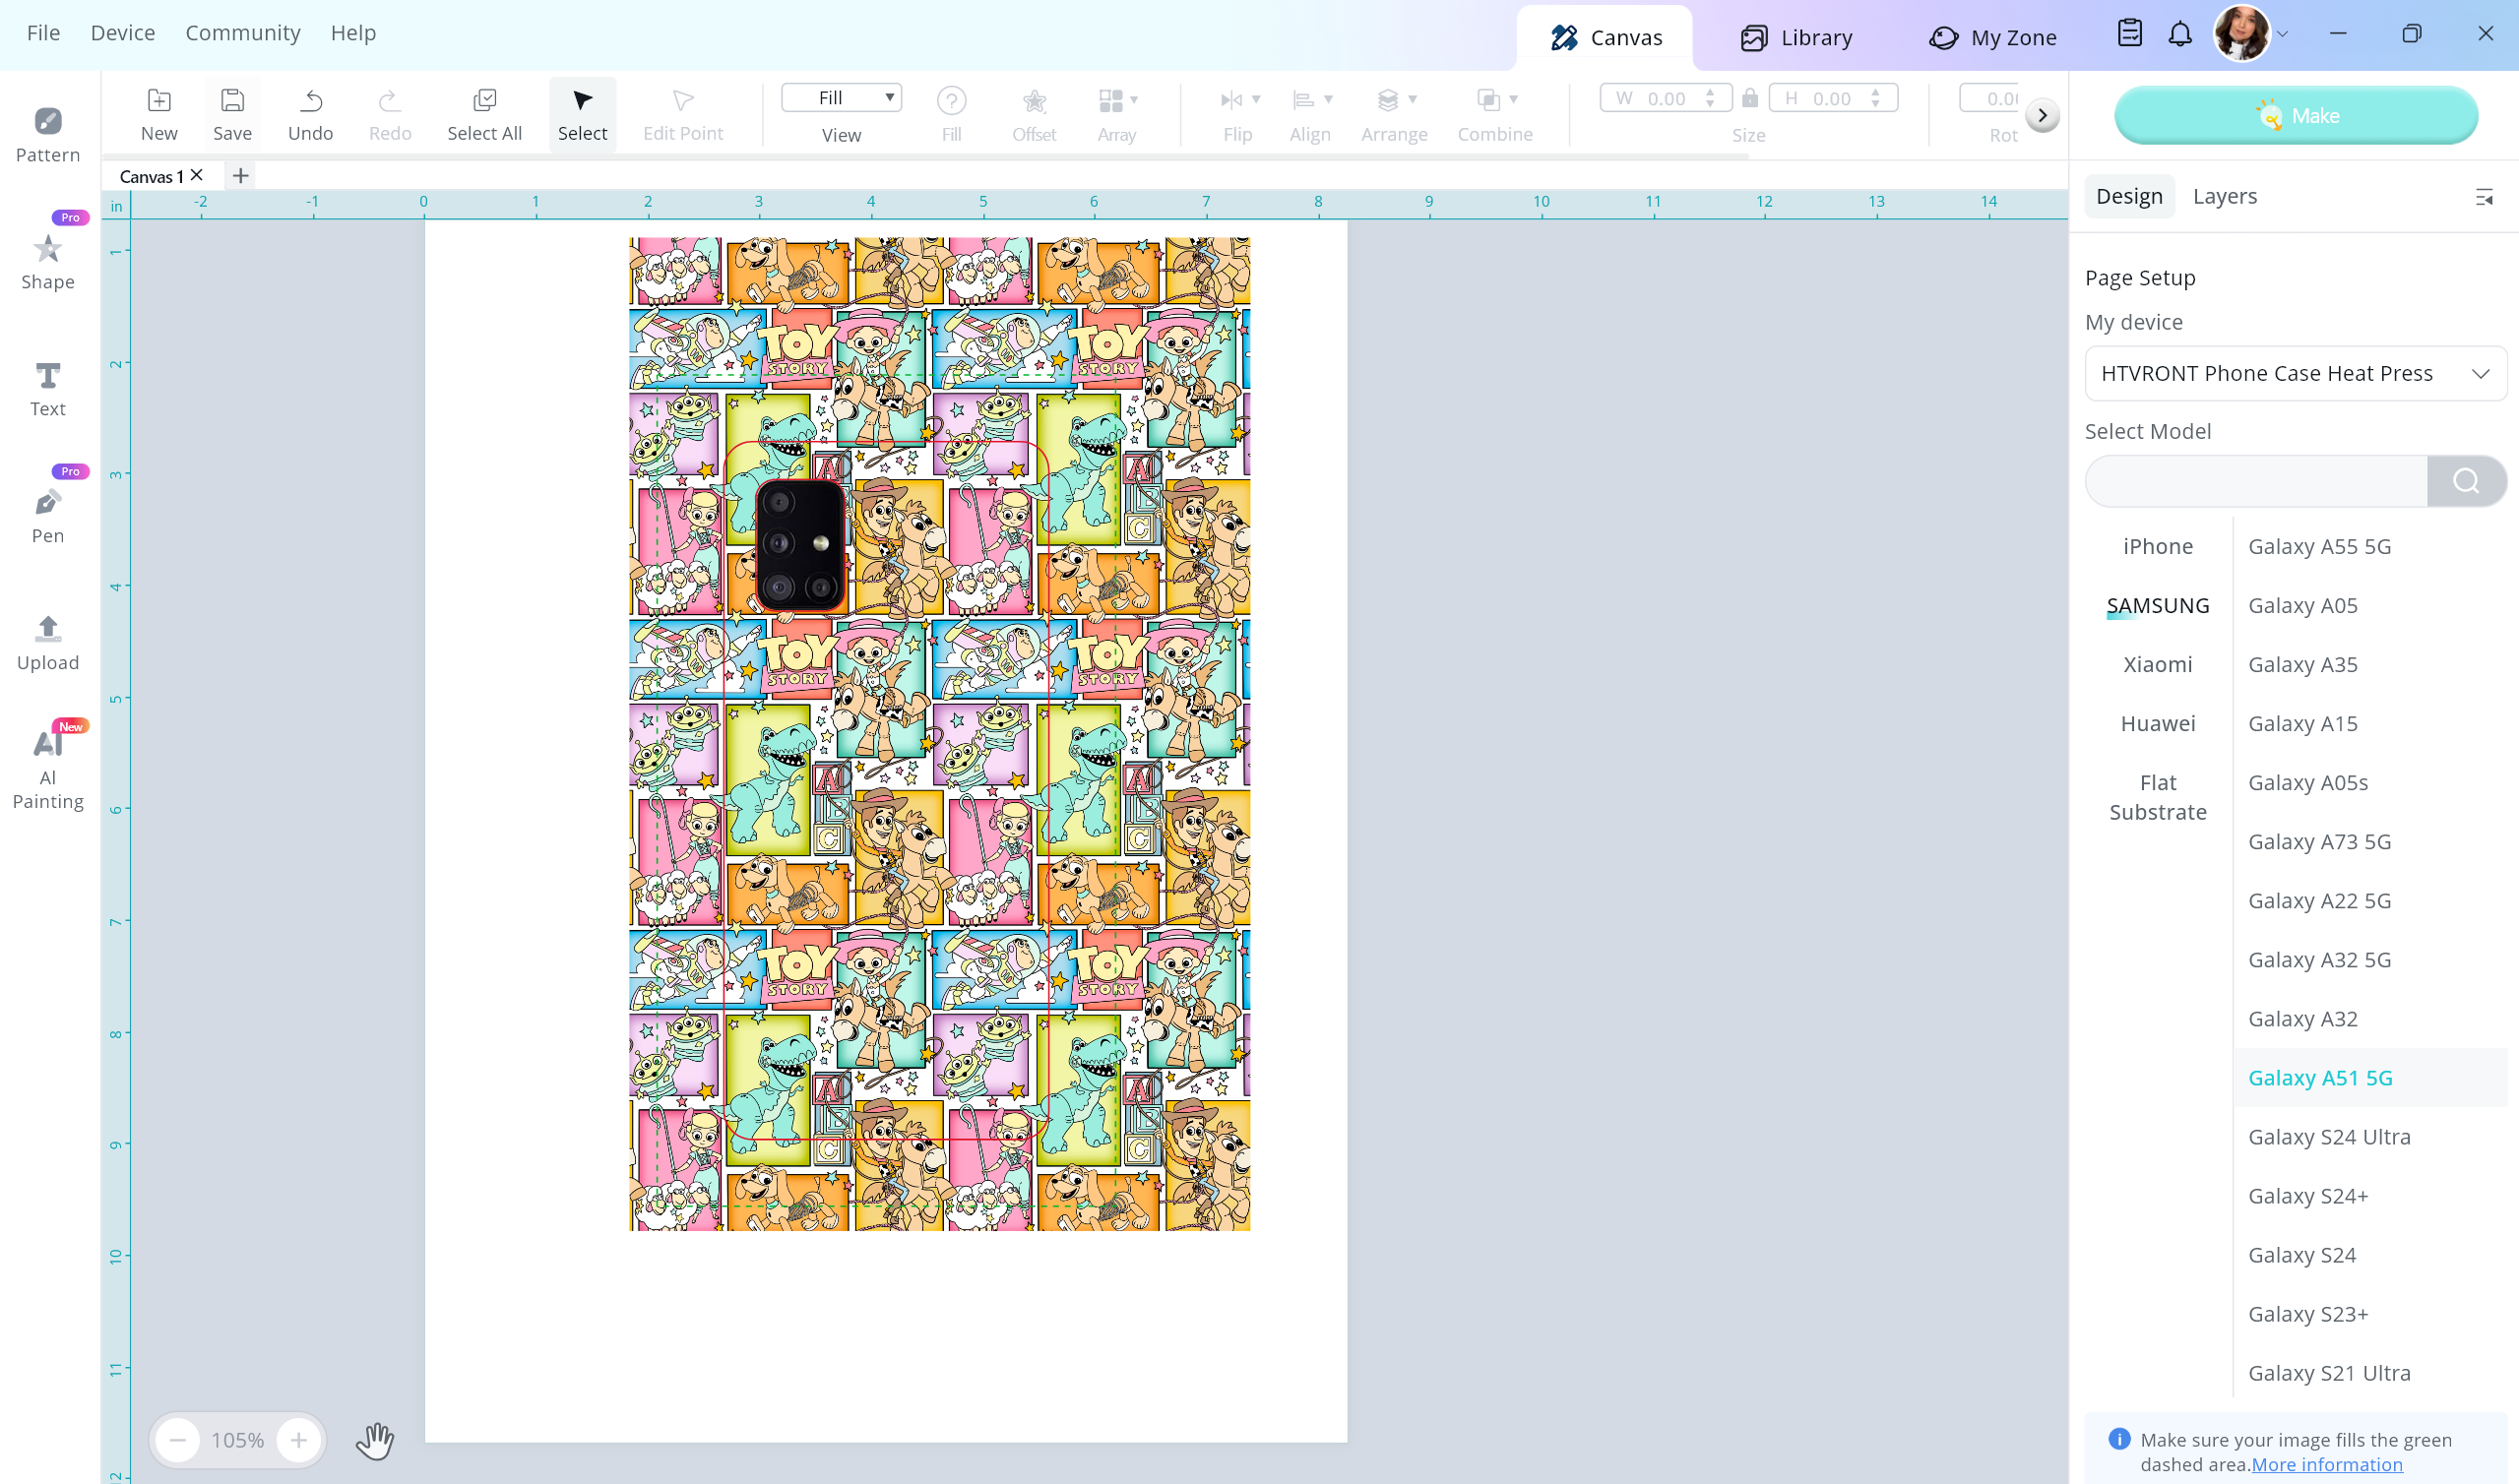Viewport: 2519px width, 1484px height.
Task: Switch to the Layers tab
Action: click(2224, 196)
